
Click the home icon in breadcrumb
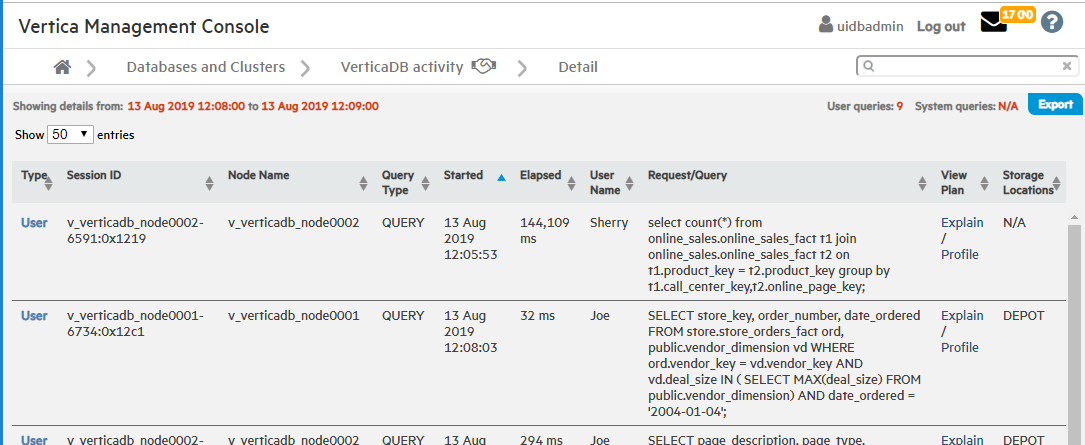[x=62, y=67]
